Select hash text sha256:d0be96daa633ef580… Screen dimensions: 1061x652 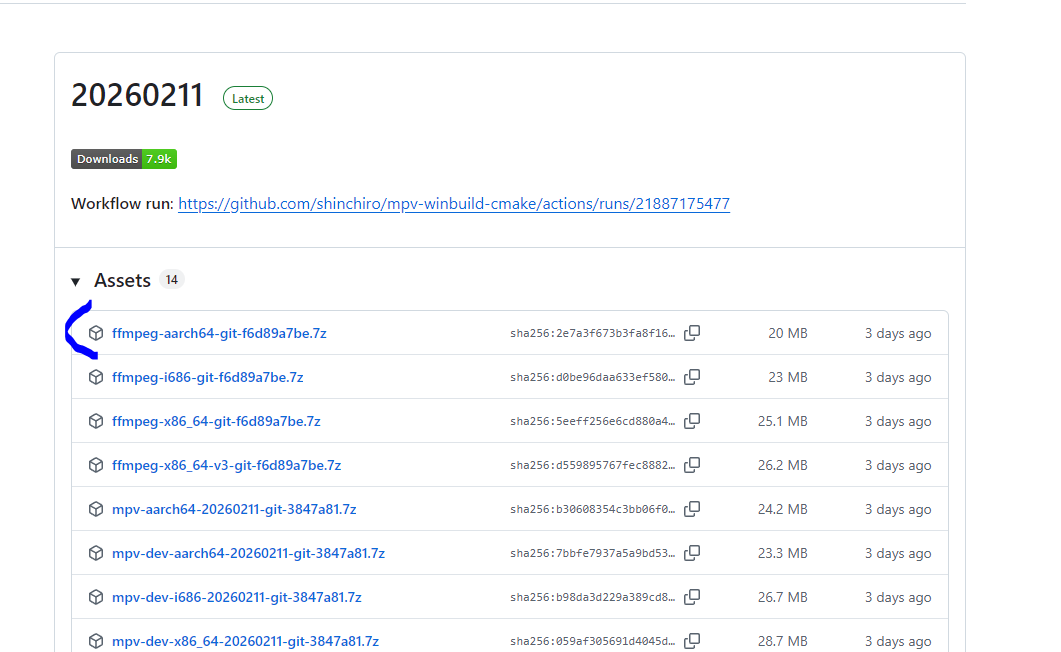tap(593, 377)
